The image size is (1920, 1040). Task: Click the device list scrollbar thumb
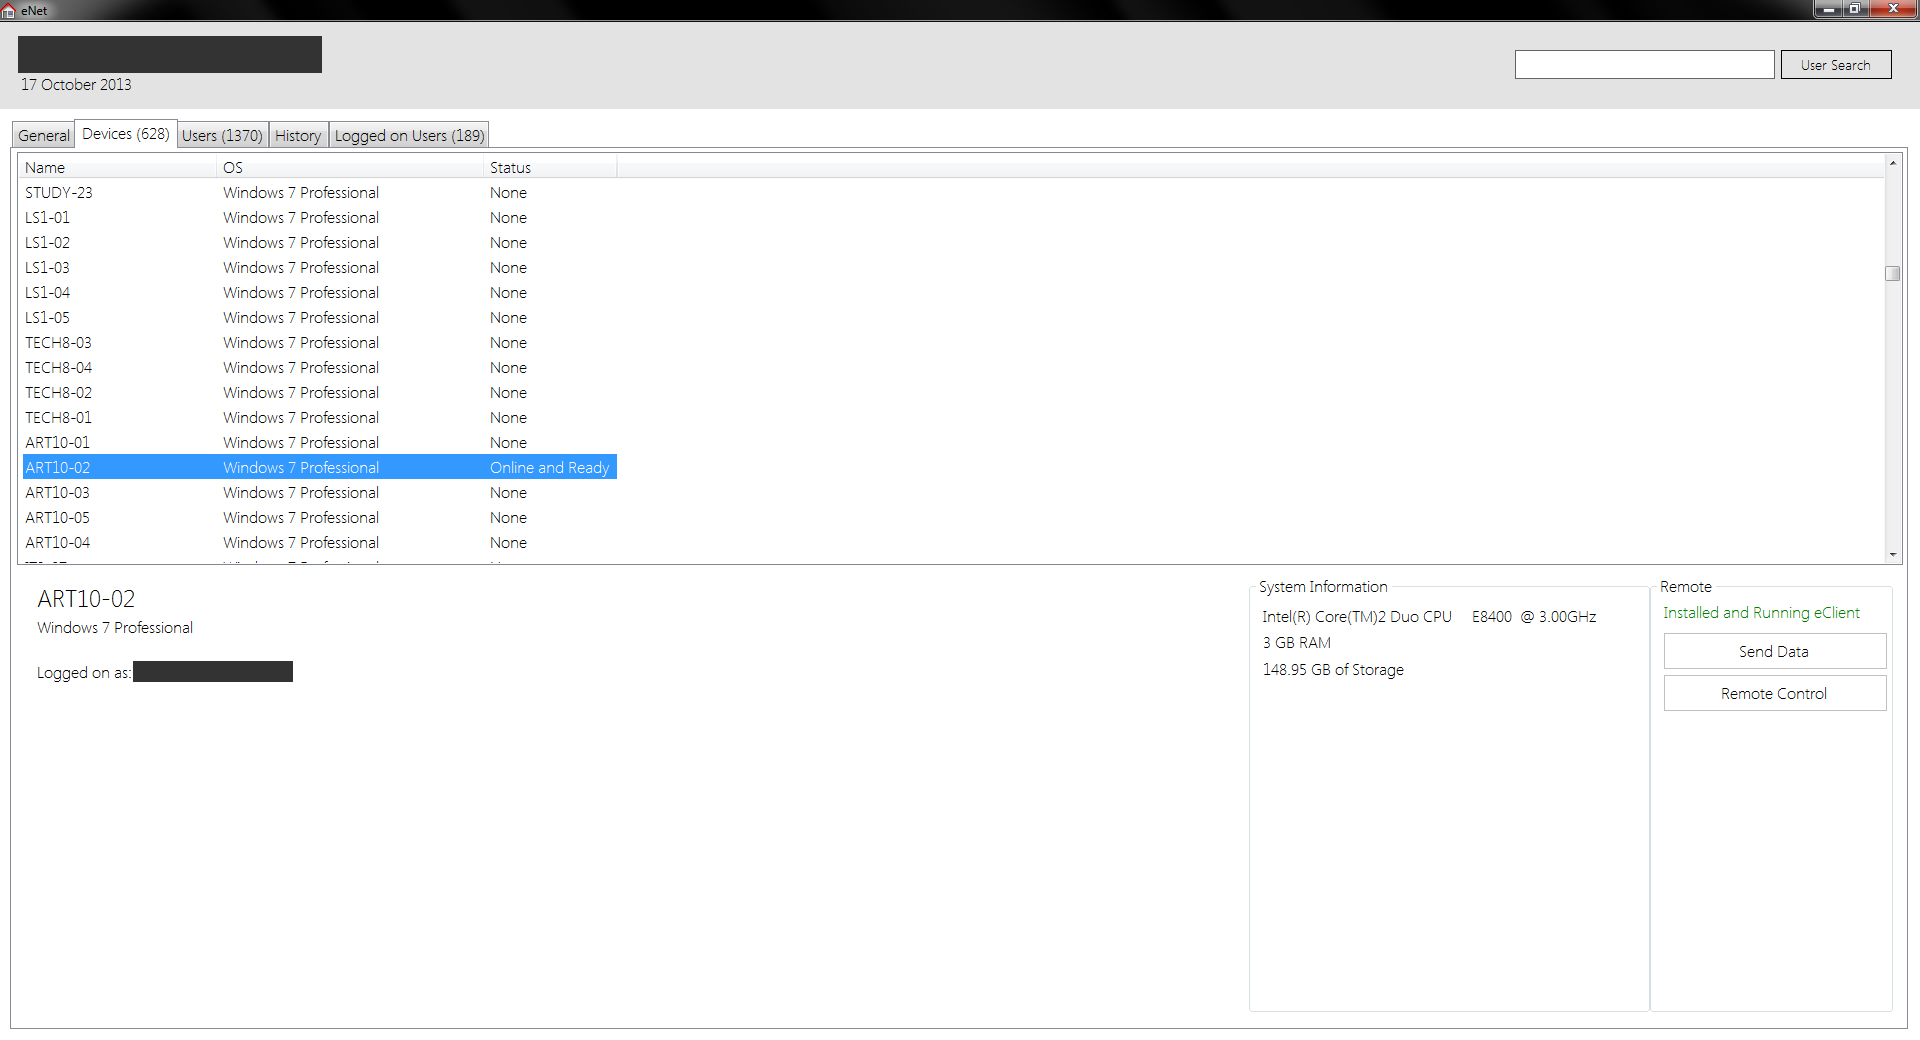(1892, 274)
